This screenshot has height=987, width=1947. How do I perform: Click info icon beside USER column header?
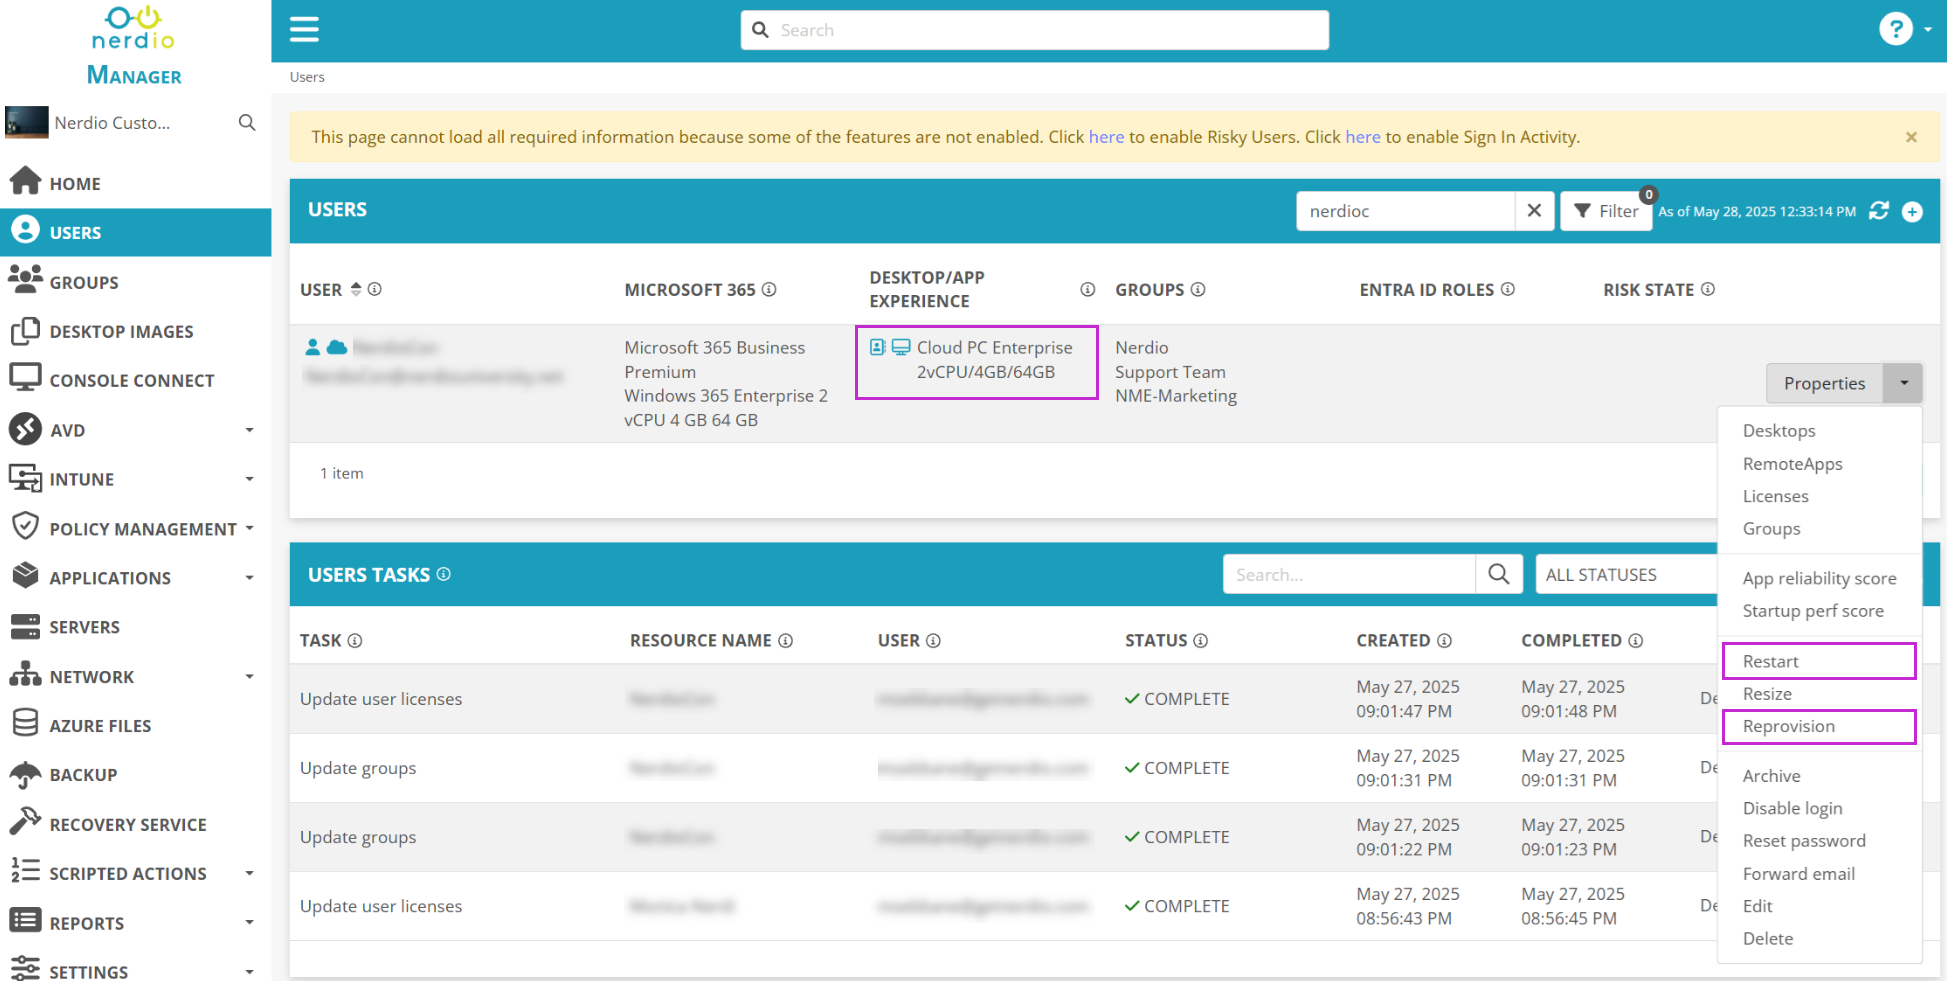click(x=375, y=289)
